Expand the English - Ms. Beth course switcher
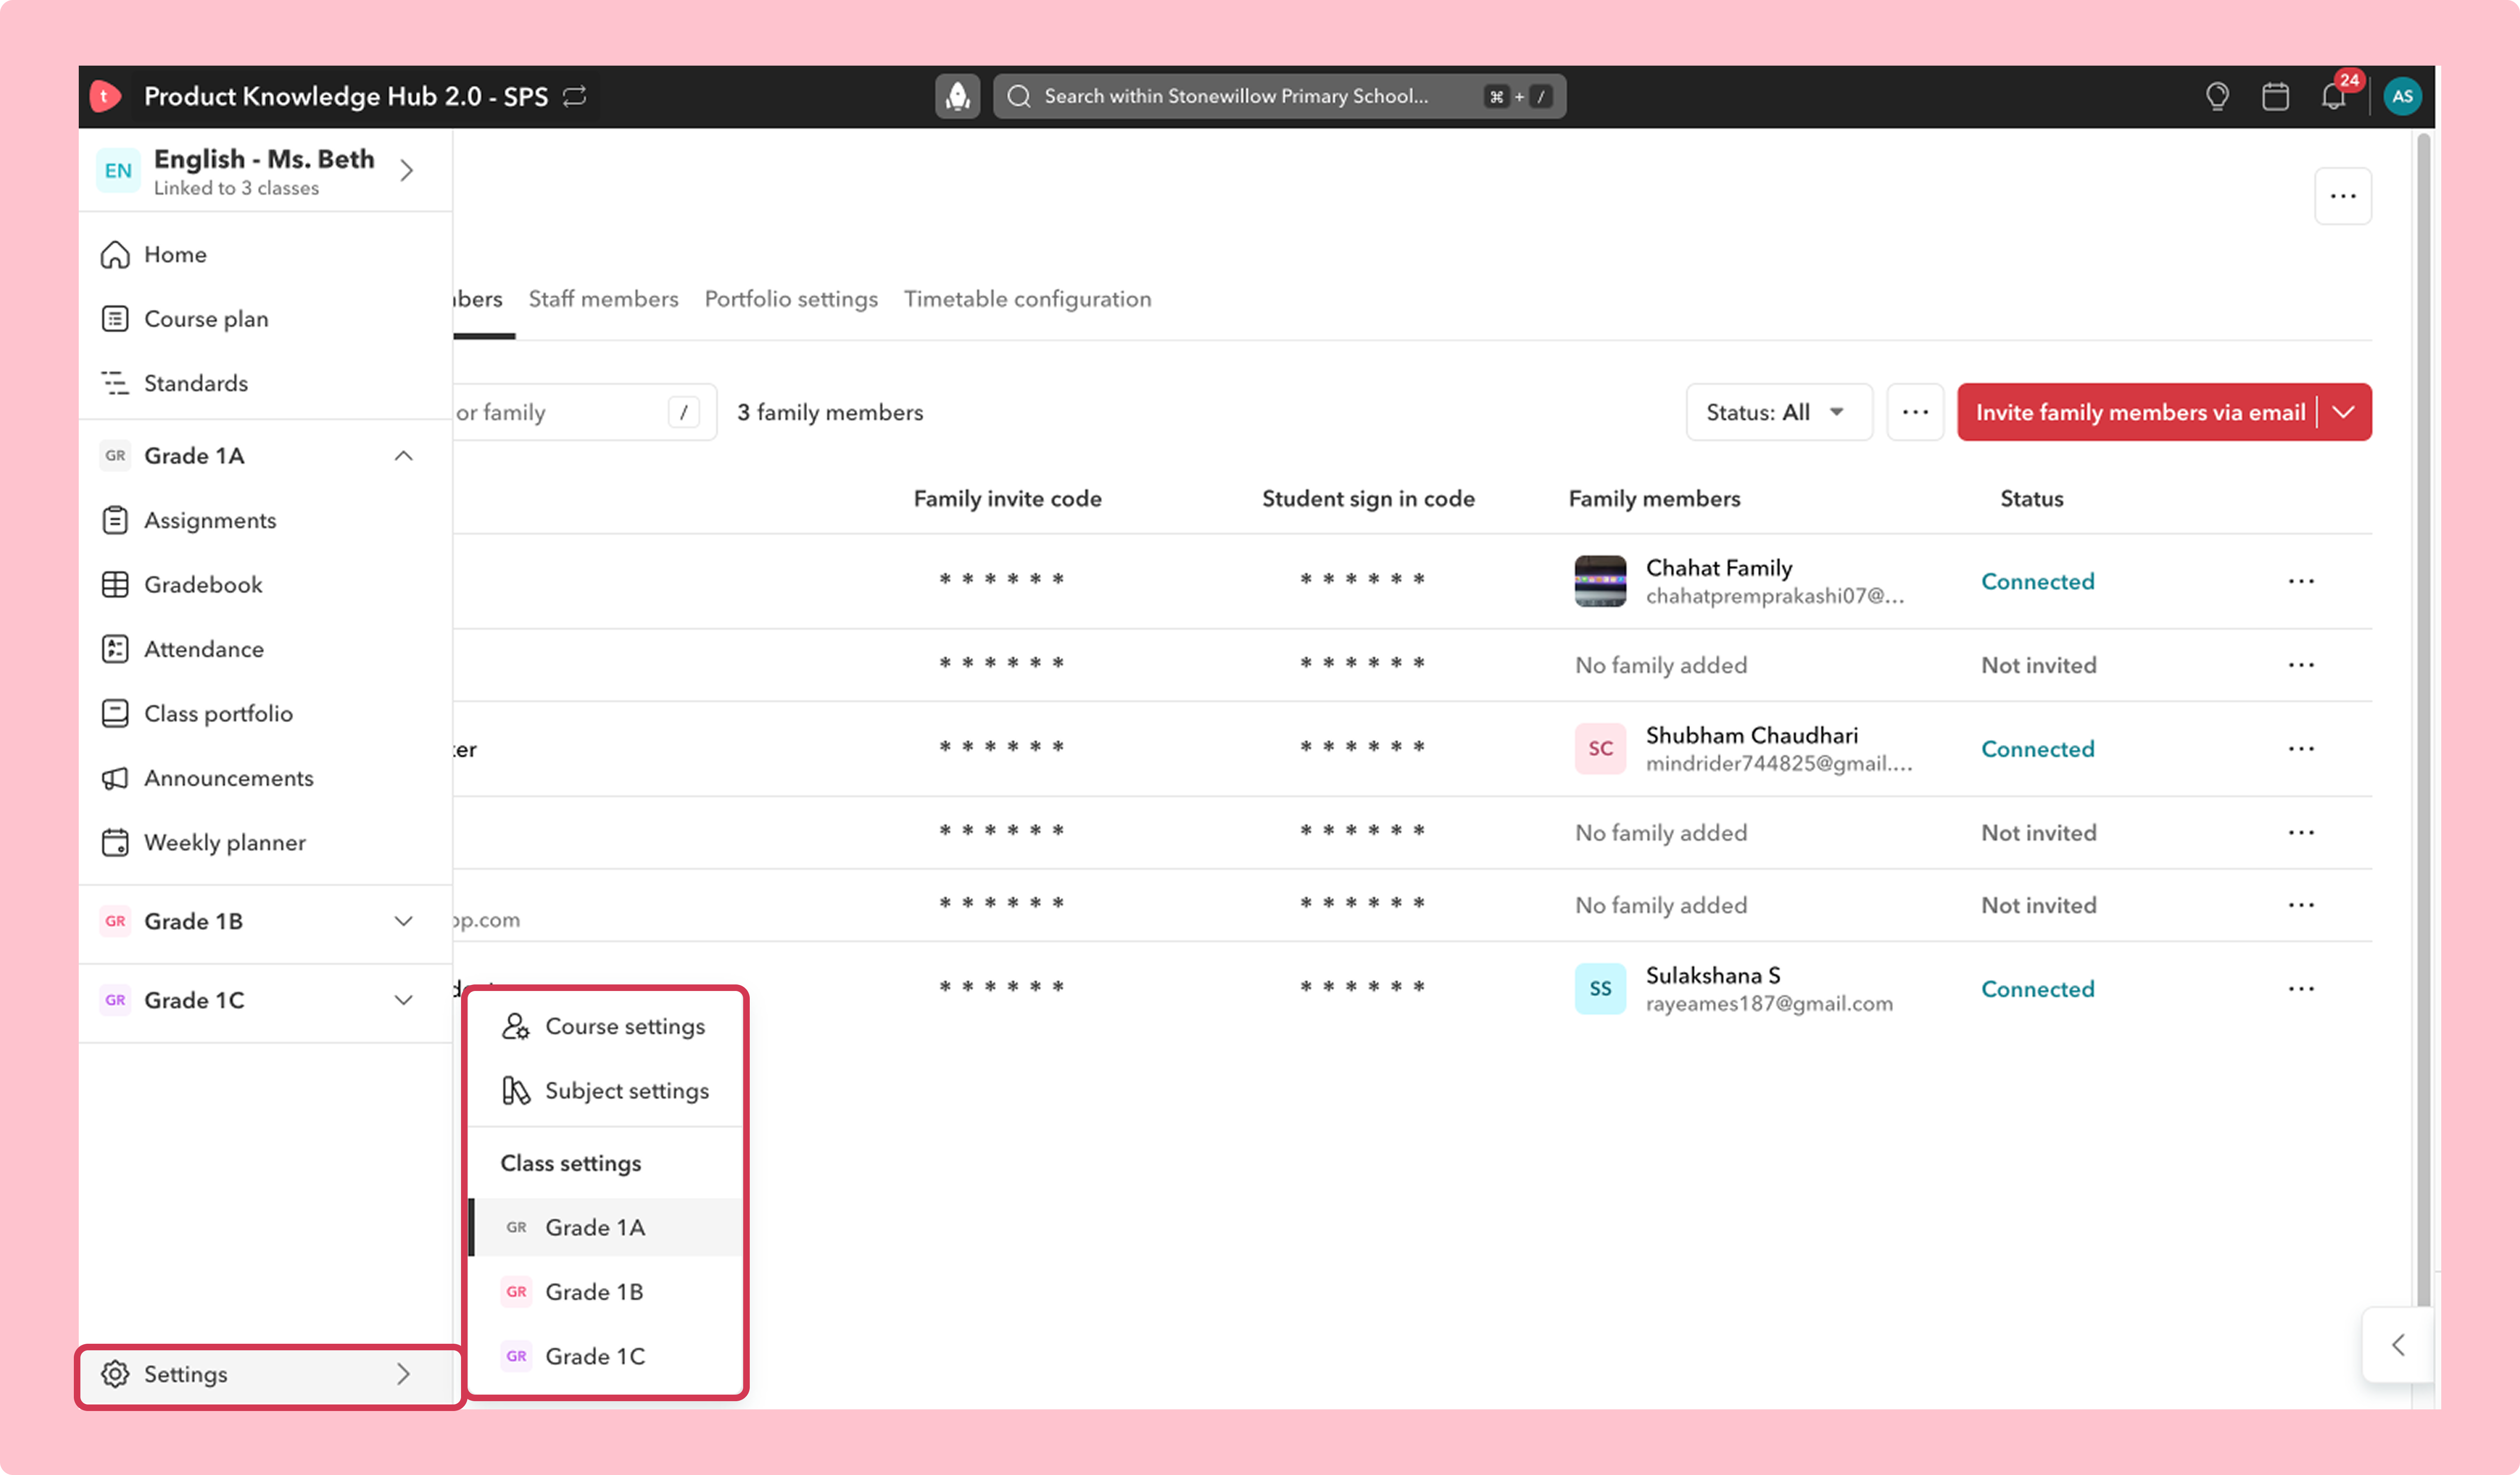 click(406, 171)
